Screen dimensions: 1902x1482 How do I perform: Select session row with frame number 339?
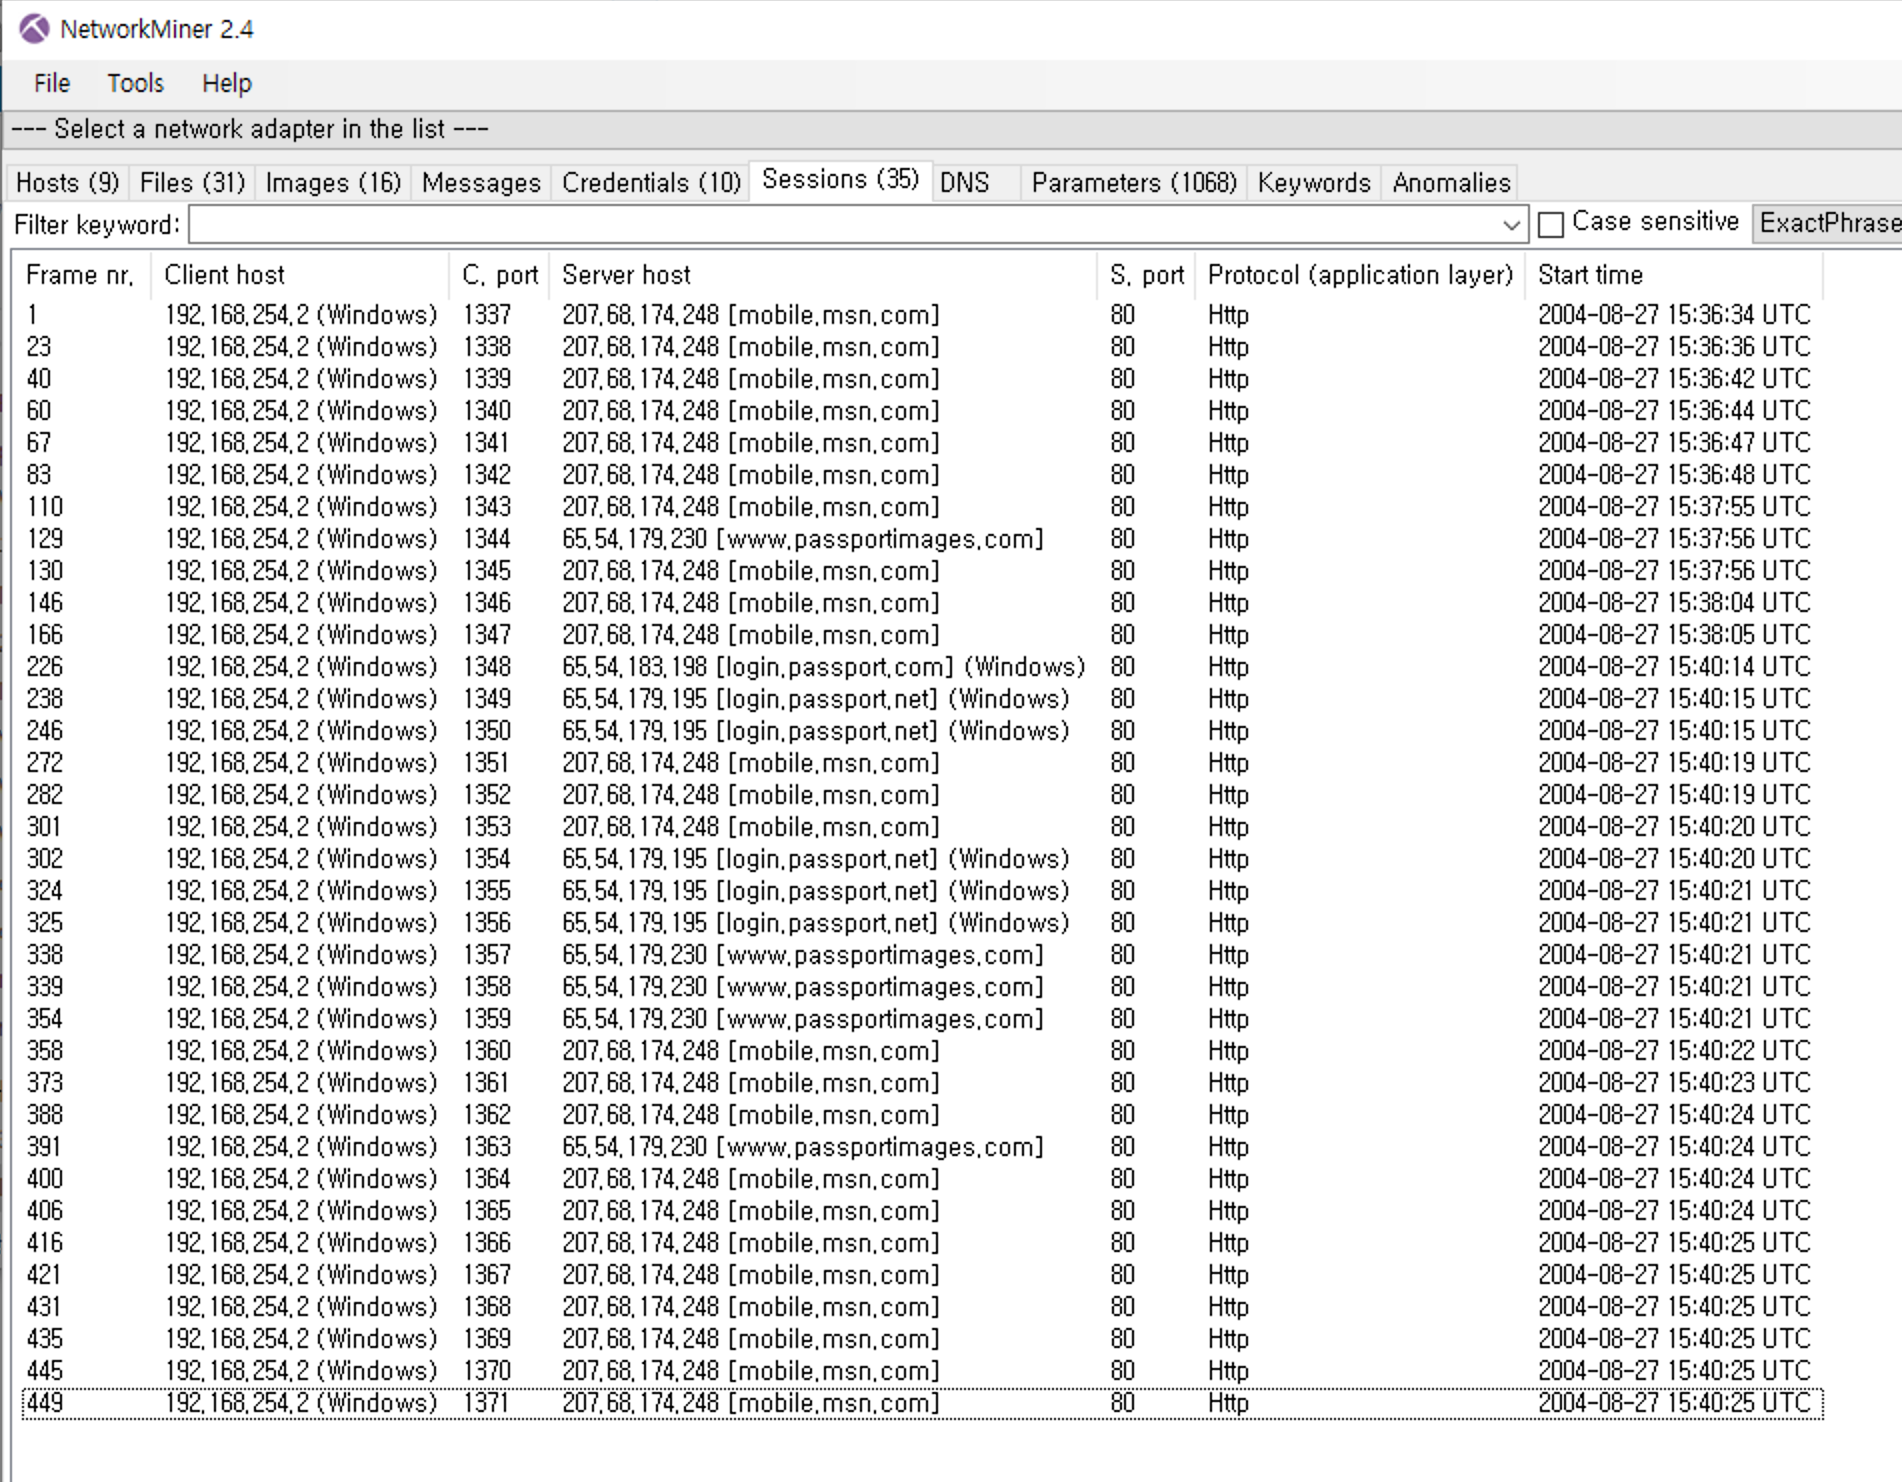[x=922, y=987]
